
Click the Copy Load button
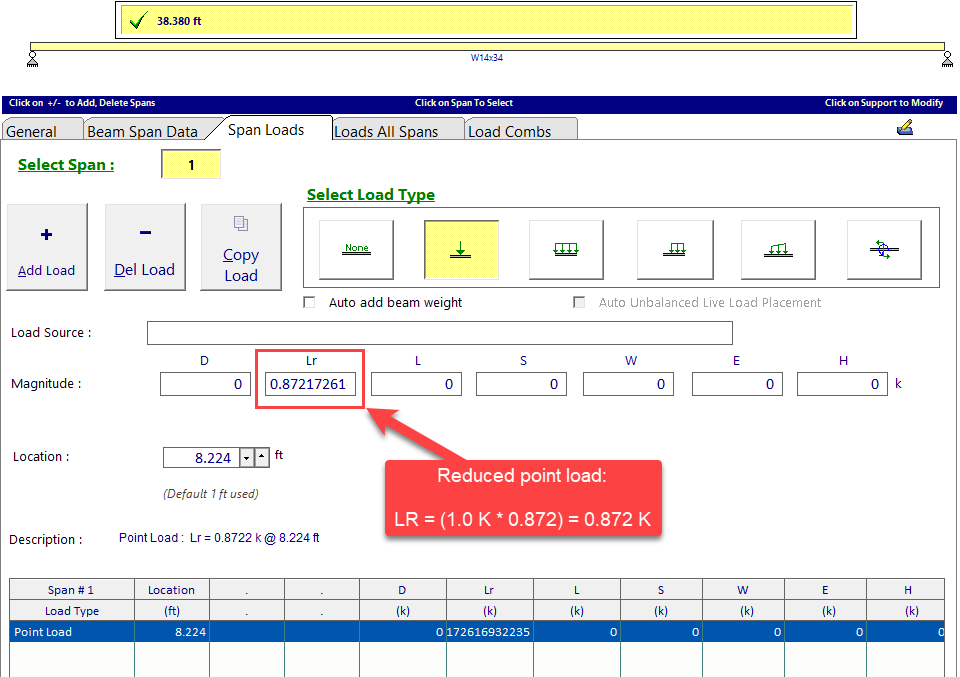point(241,247)
